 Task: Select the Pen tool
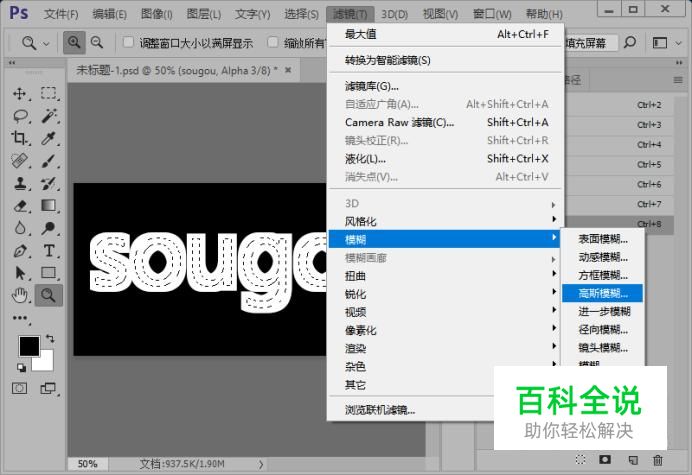click(x=20, y=250)
